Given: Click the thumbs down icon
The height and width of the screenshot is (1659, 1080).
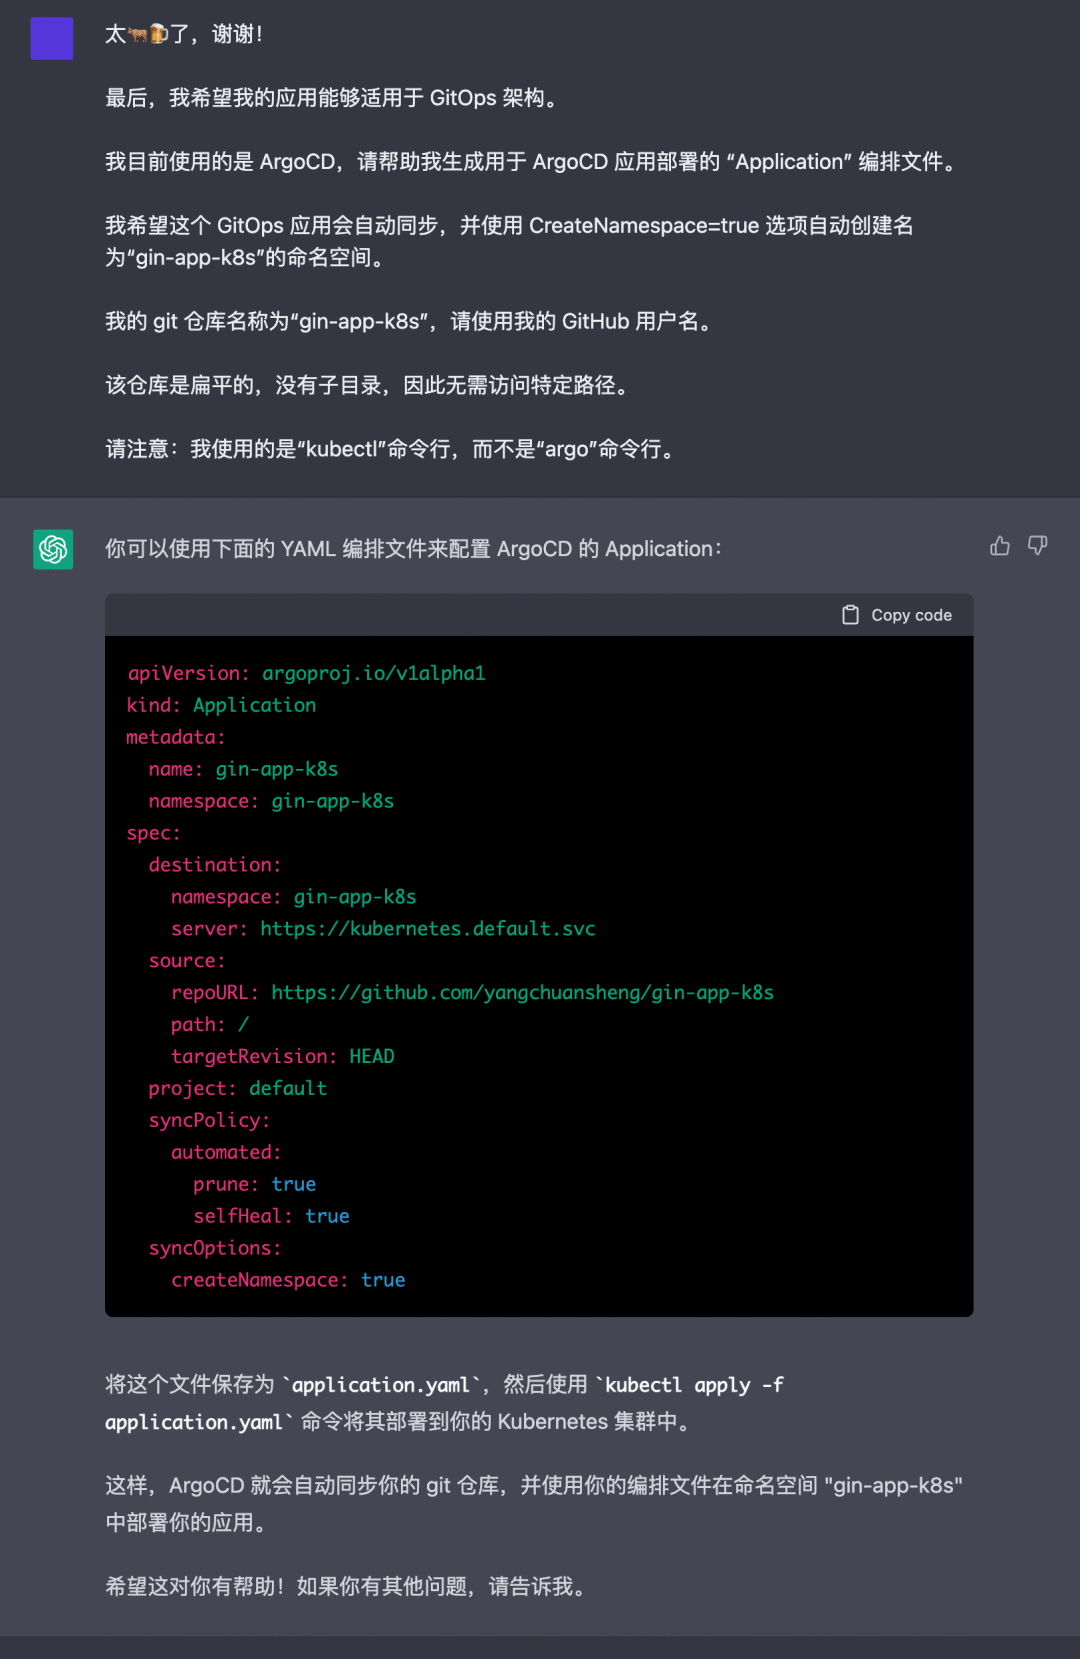Looking at the screenshot, I should pyautogui.click(x=1038, y=546).
